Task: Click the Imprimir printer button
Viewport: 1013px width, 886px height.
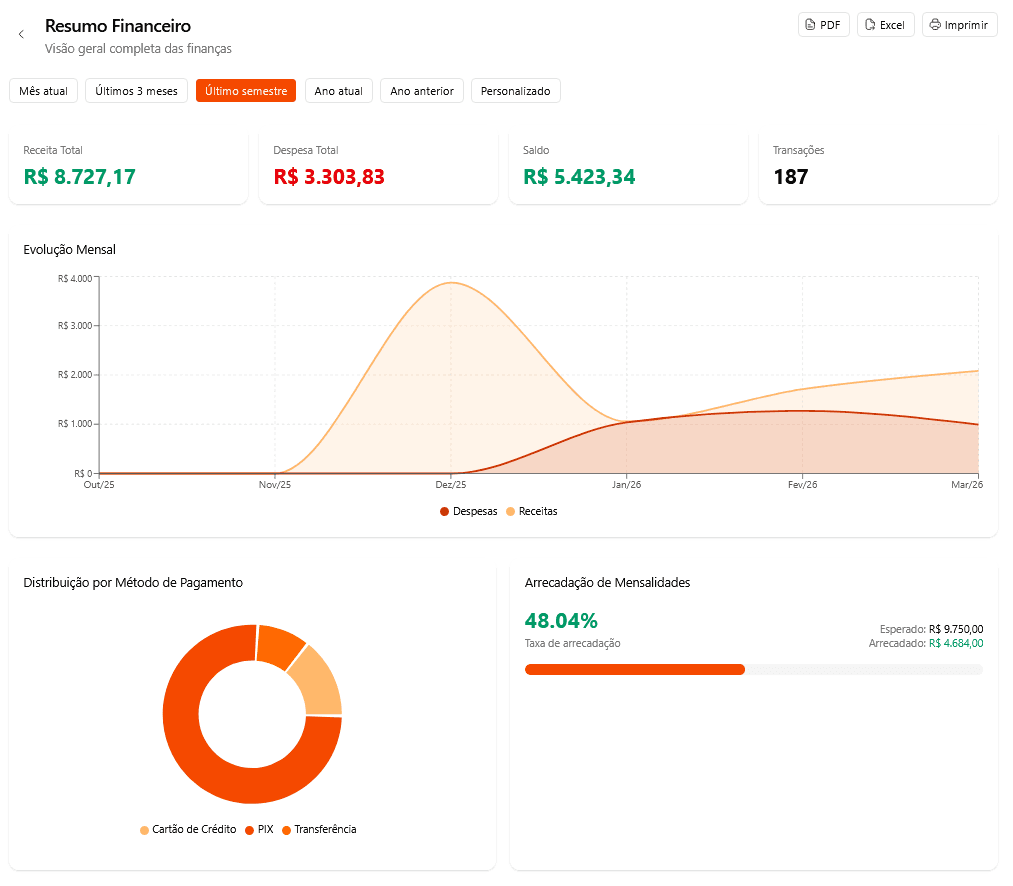Action: pyautogui.click(x=959, y=25)
